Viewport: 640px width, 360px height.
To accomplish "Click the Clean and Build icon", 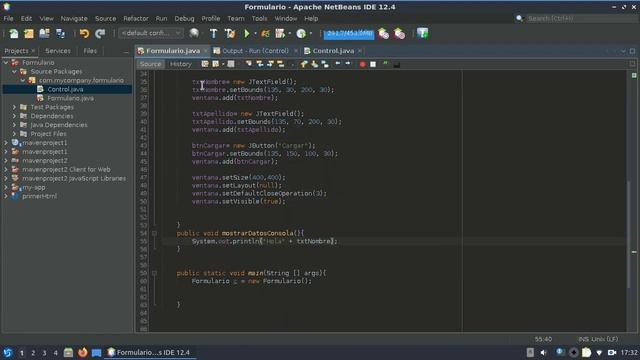I will 230,33.
